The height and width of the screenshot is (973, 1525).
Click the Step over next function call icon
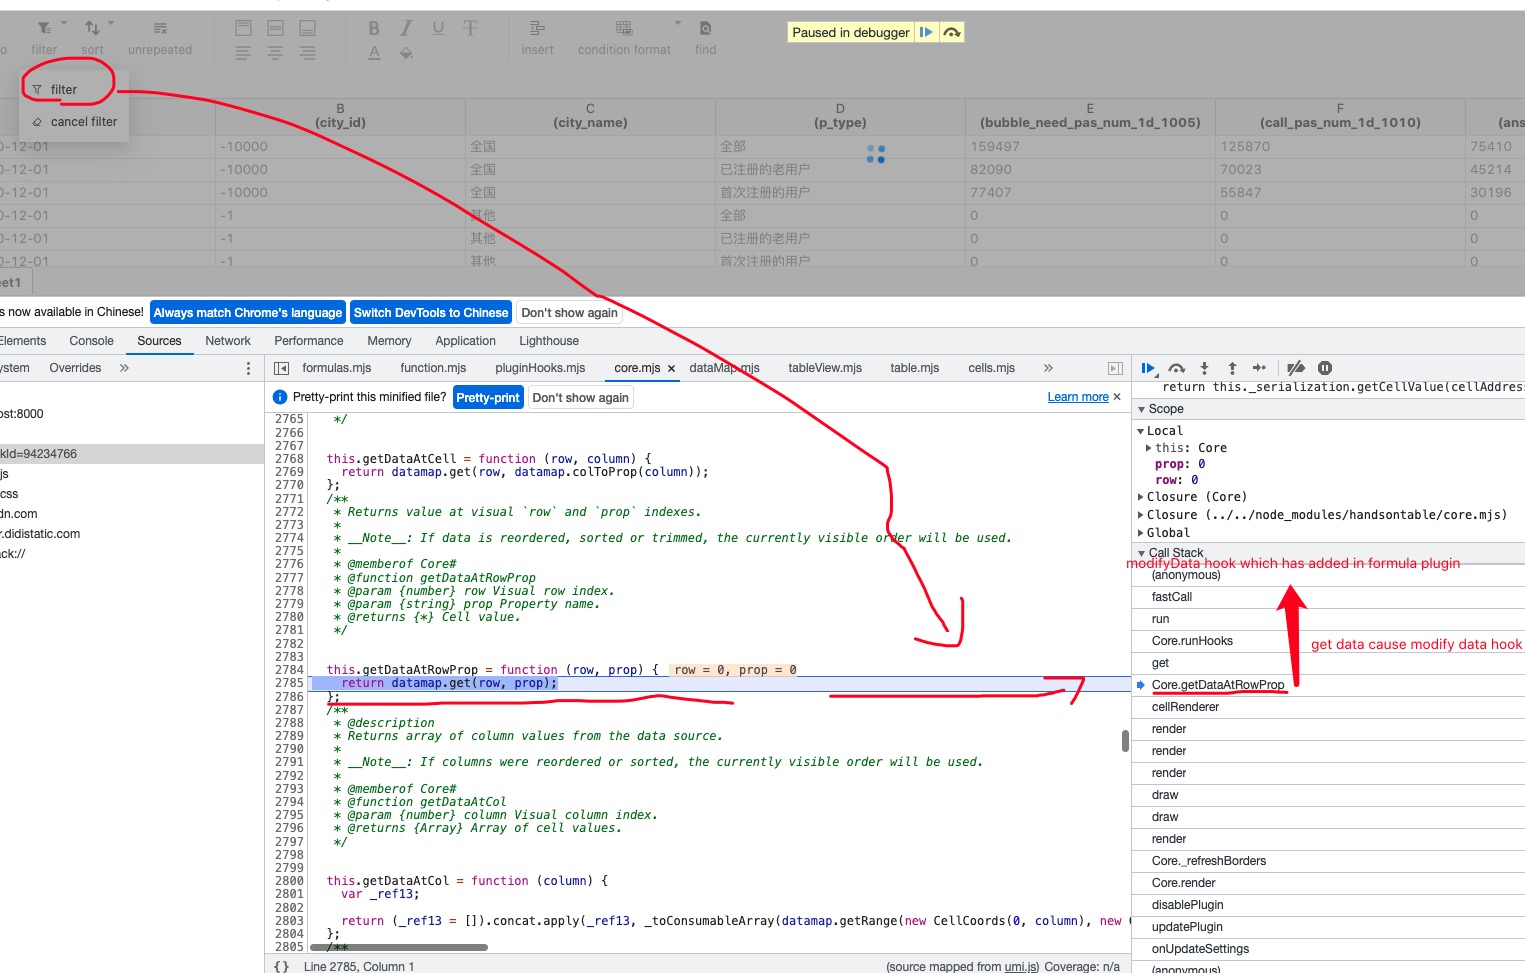[1177, 367]
